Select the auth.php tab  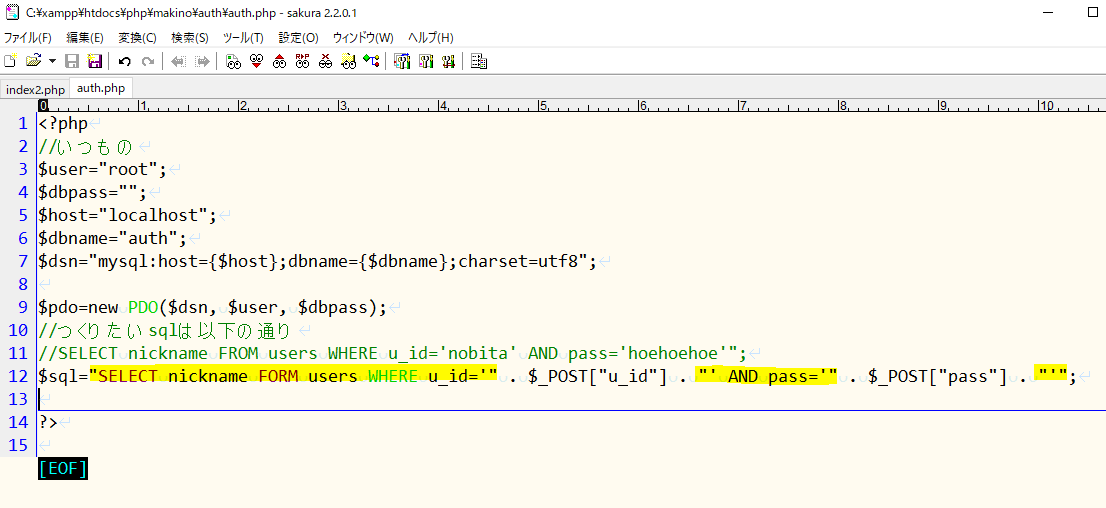click(x=101, y=88)
